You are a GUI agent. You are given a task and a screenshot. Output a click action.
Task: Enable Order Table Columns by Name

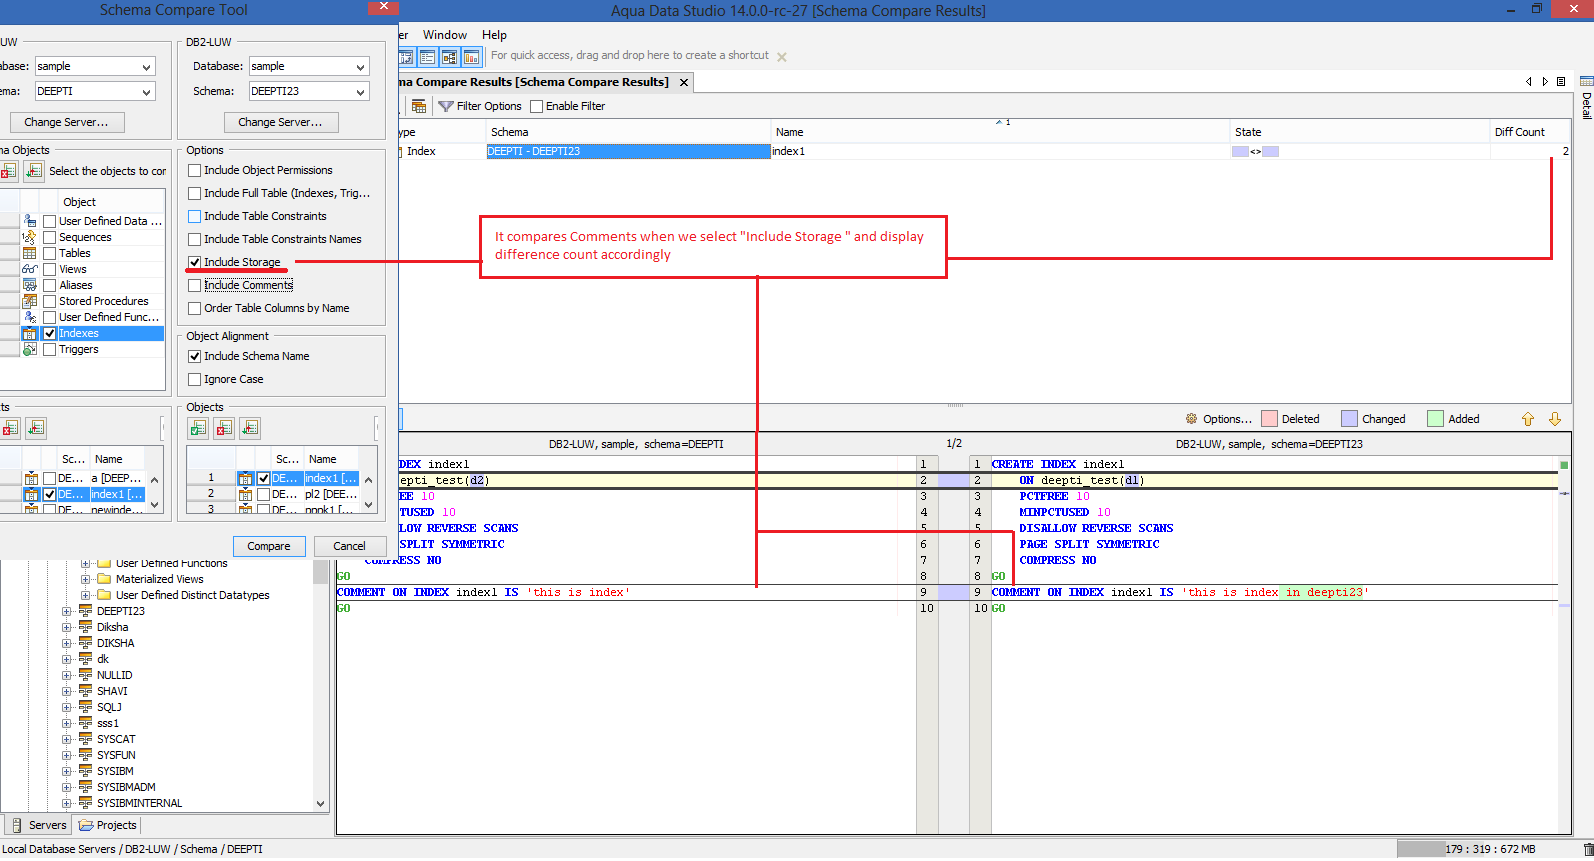tap(195, 309)
